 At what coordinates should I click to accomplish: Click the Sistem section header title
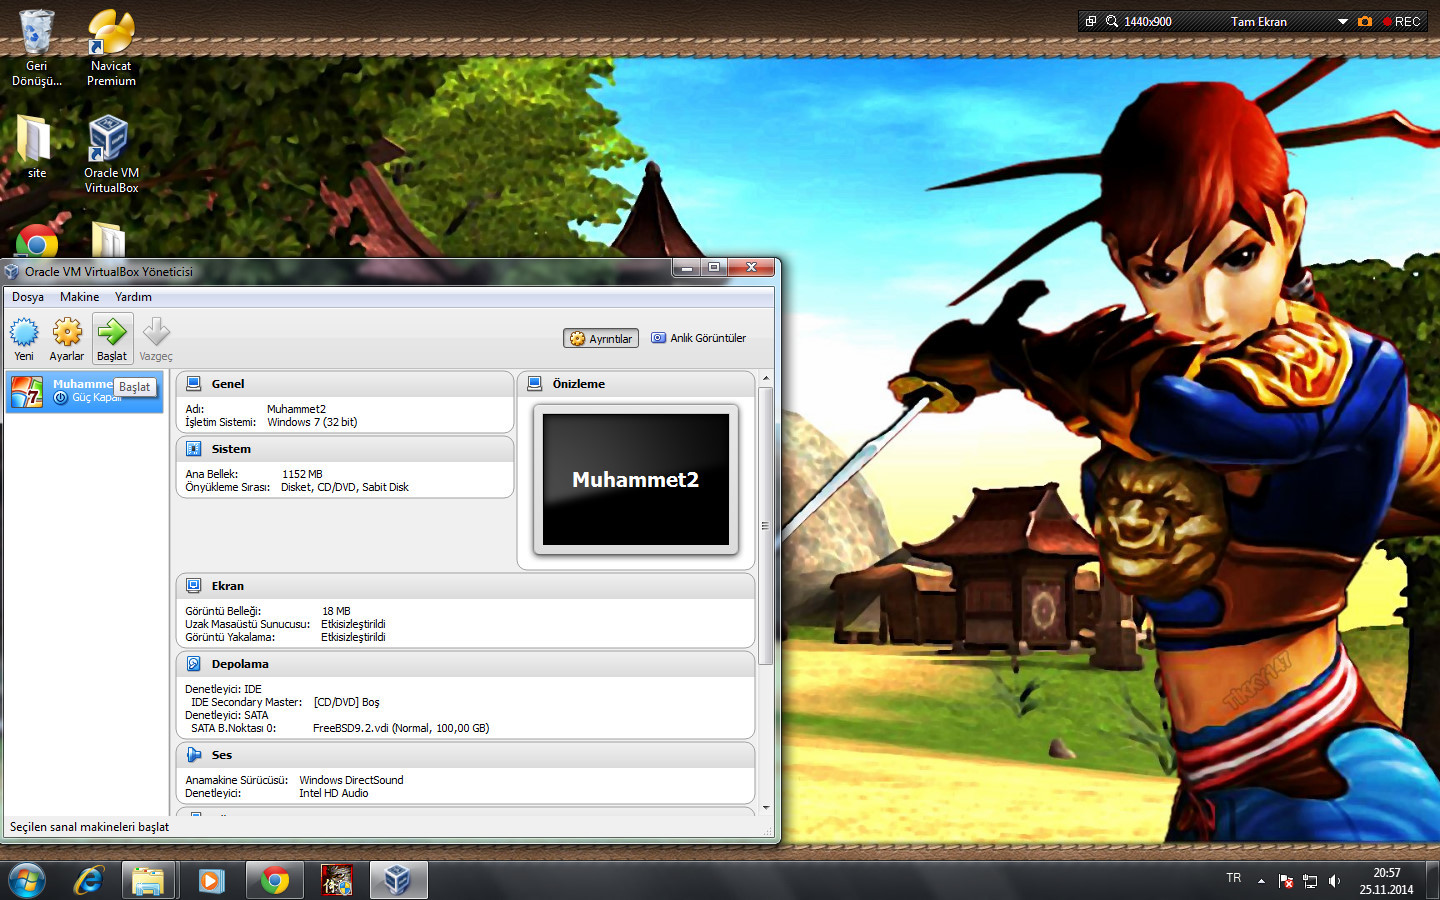pyautogui.click(x=231, y=449)
